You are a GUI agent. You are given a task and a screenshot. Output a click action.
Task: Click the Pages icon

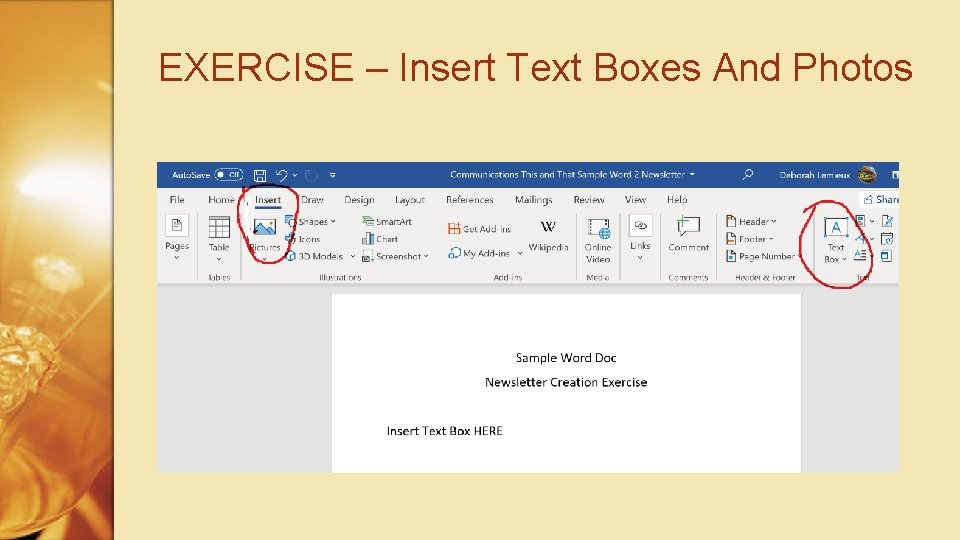click(176, 225)
